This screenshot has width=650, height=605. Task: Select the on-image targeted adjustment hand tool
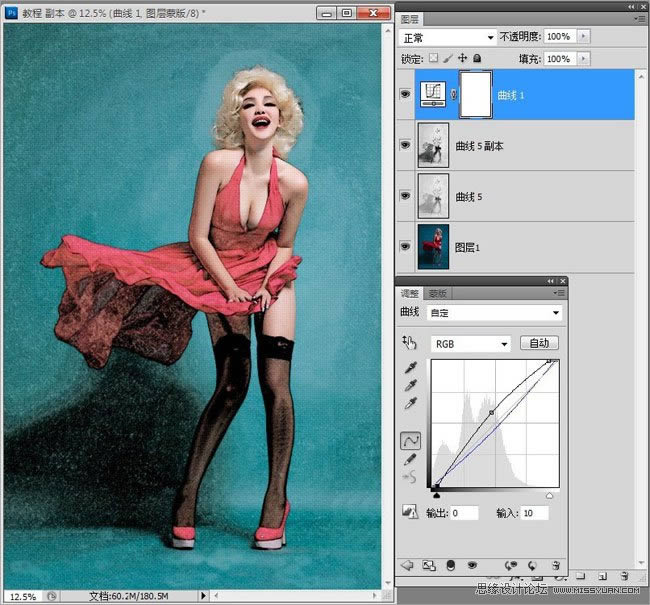click(409, 343)
